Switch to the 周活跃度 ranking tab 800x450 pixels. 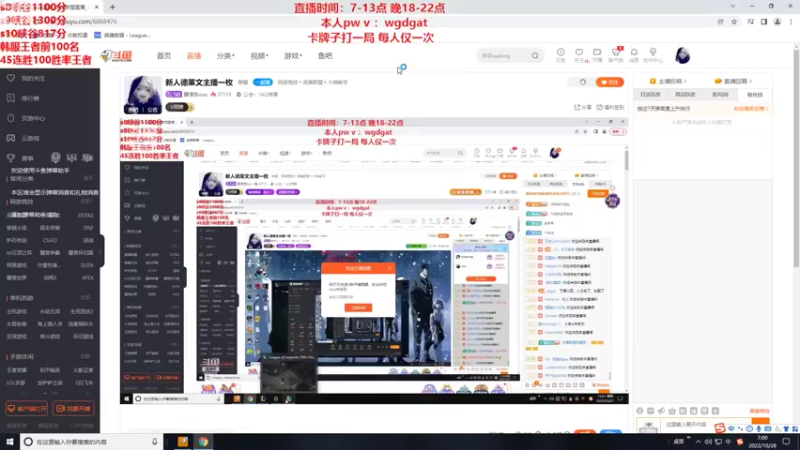coord(685,94)
